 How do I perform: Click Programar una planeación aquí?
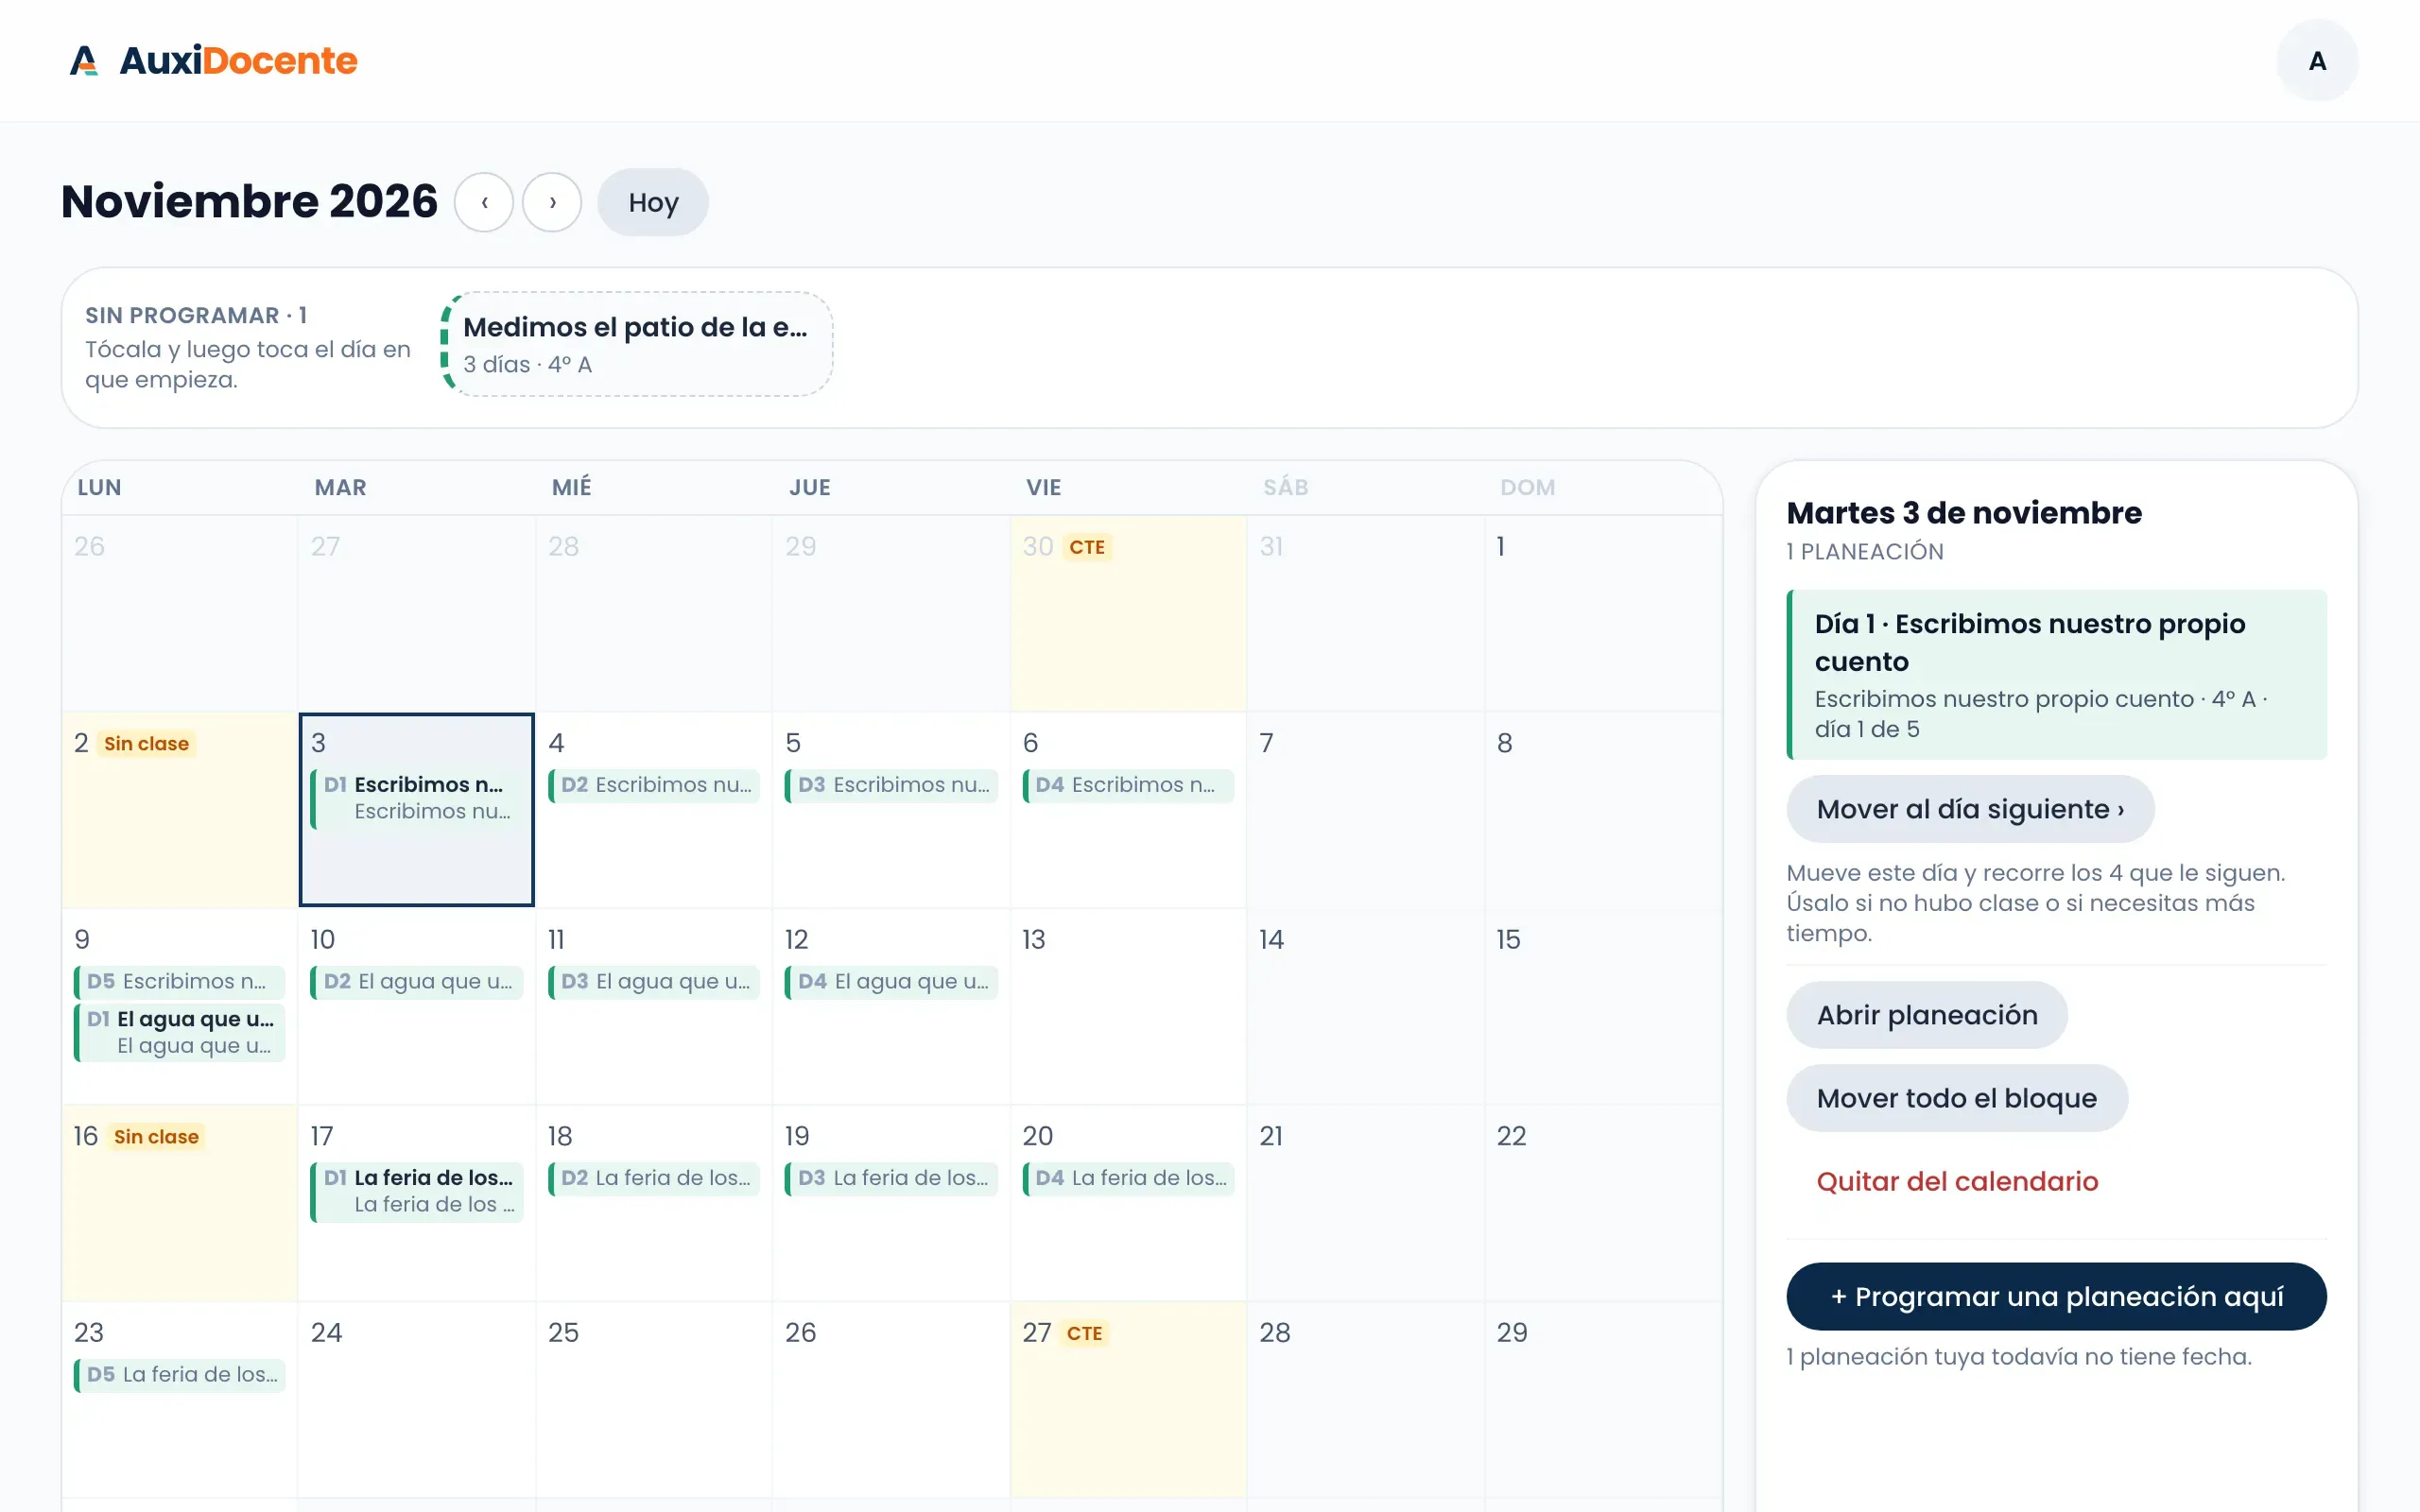pos(2056,1296)
